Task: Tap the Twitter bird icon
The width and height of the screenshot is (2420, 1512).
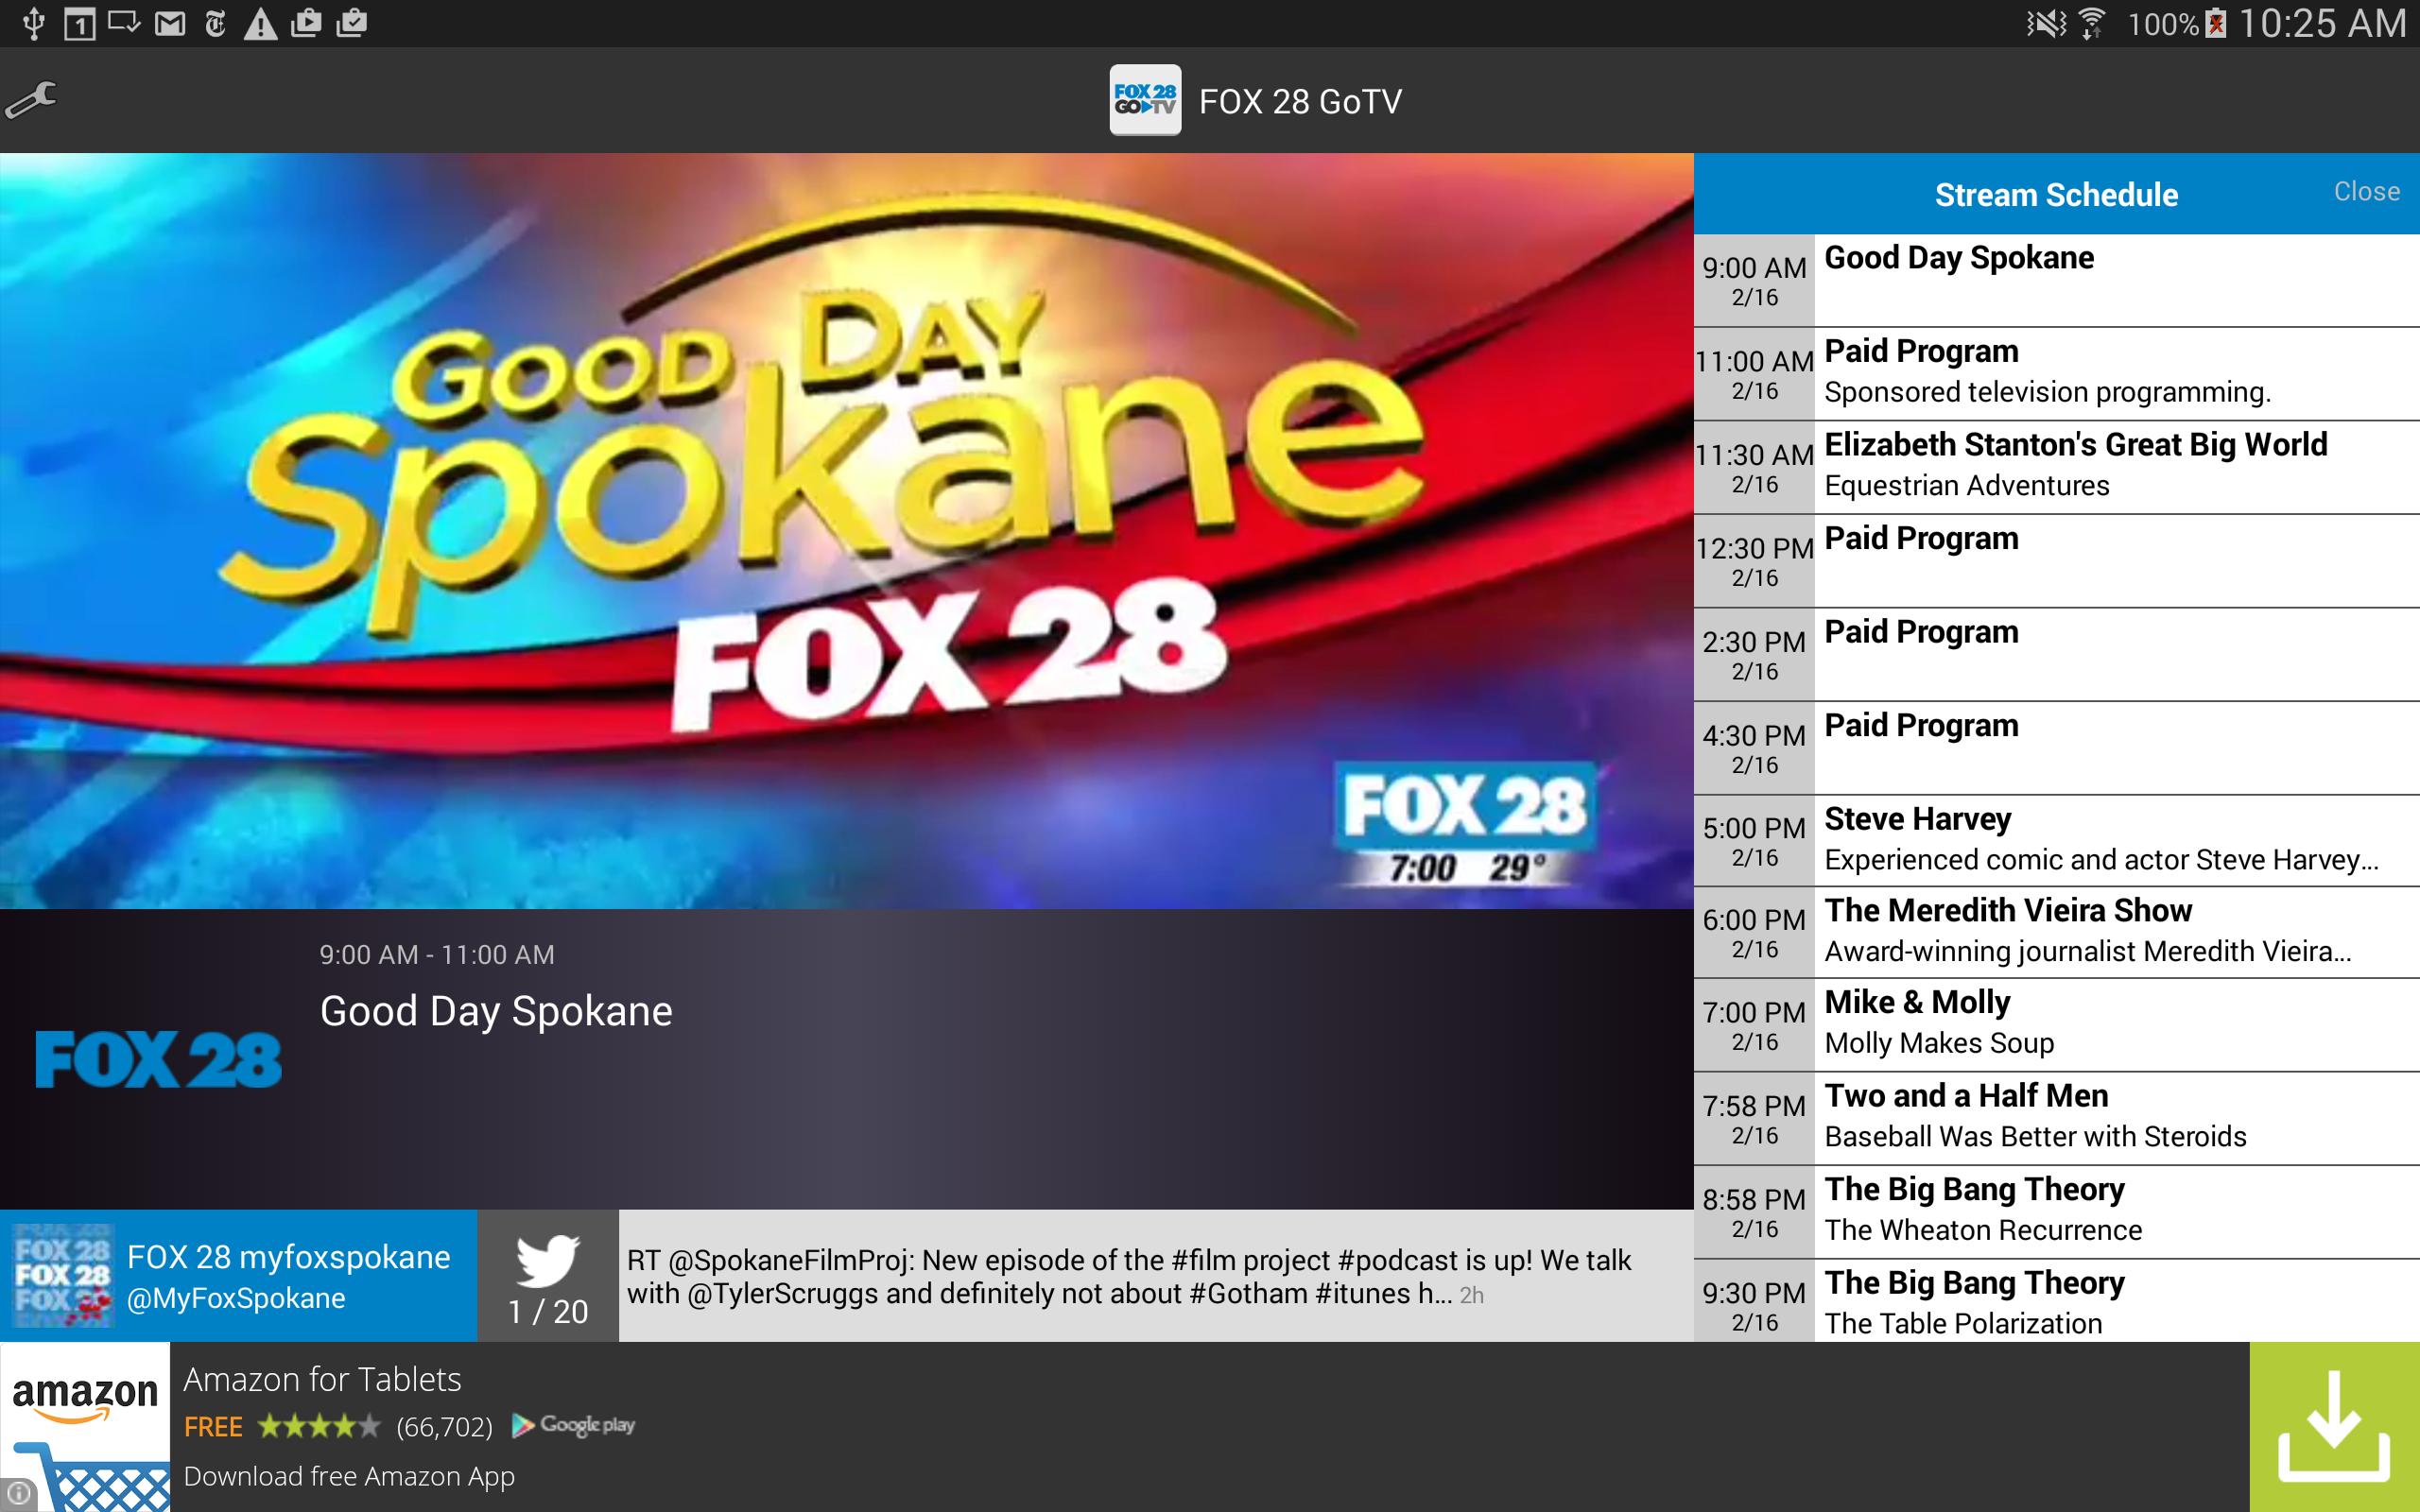Action: pos(547,1260)
